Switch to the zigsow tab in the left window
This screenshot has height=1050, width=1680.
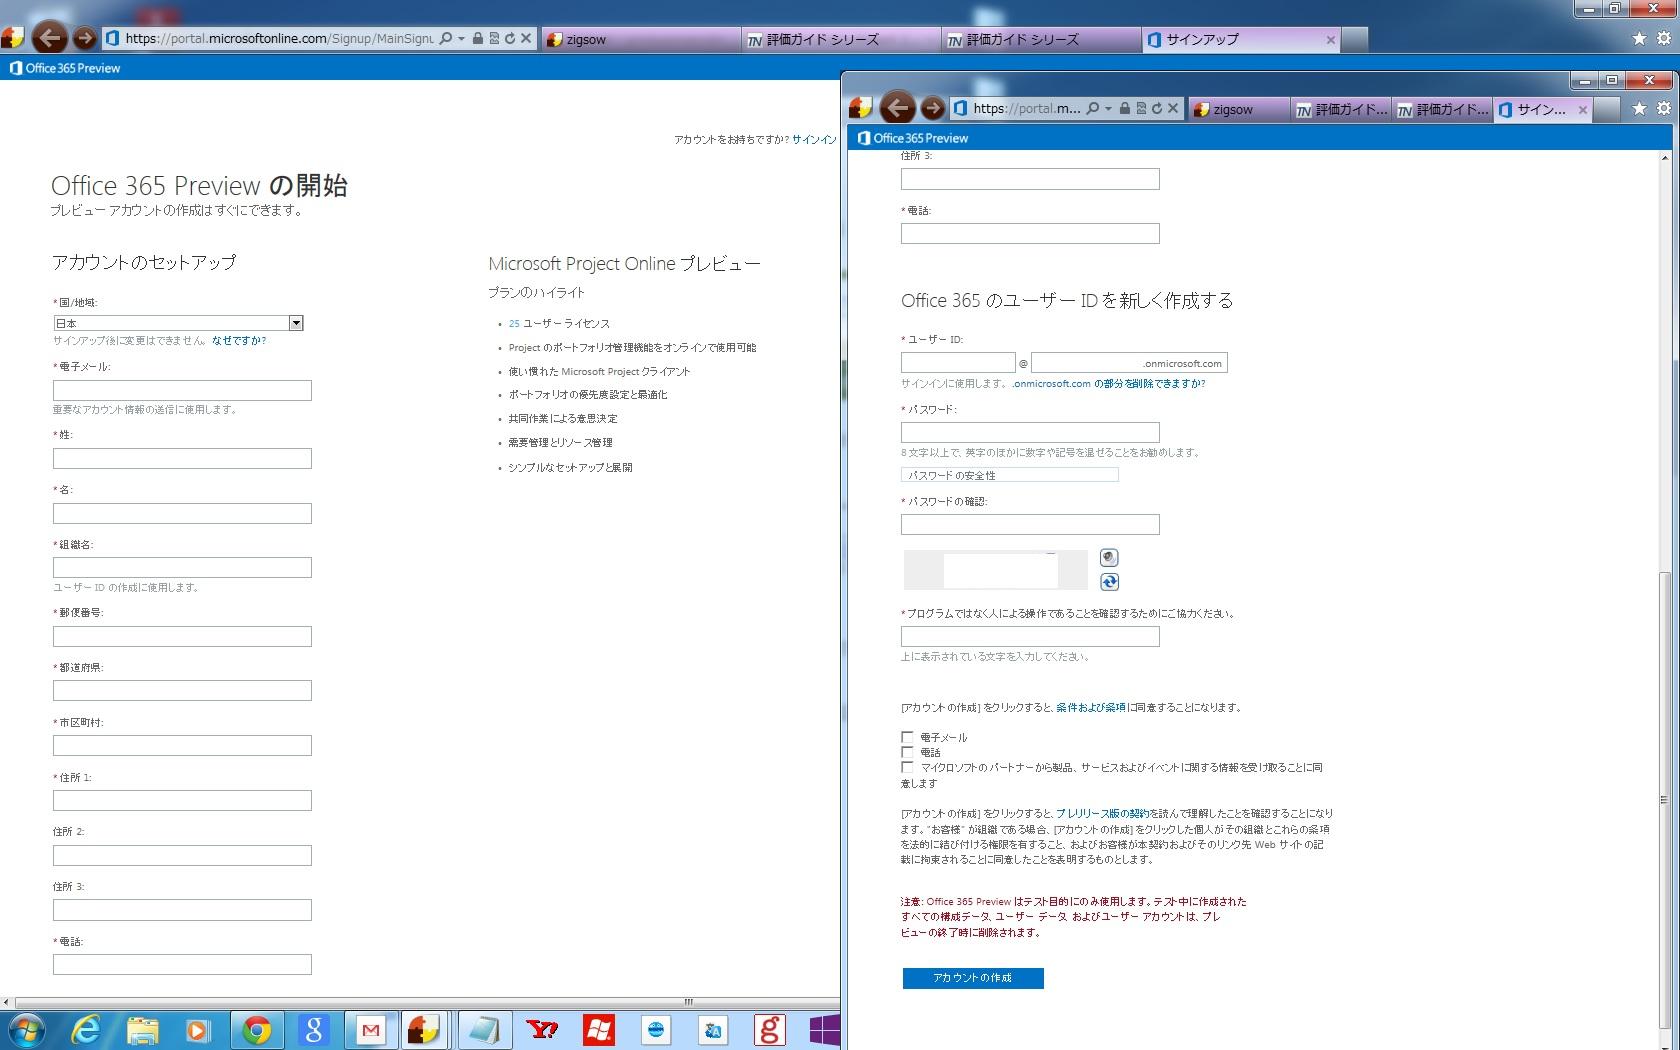tap(640, 39)
